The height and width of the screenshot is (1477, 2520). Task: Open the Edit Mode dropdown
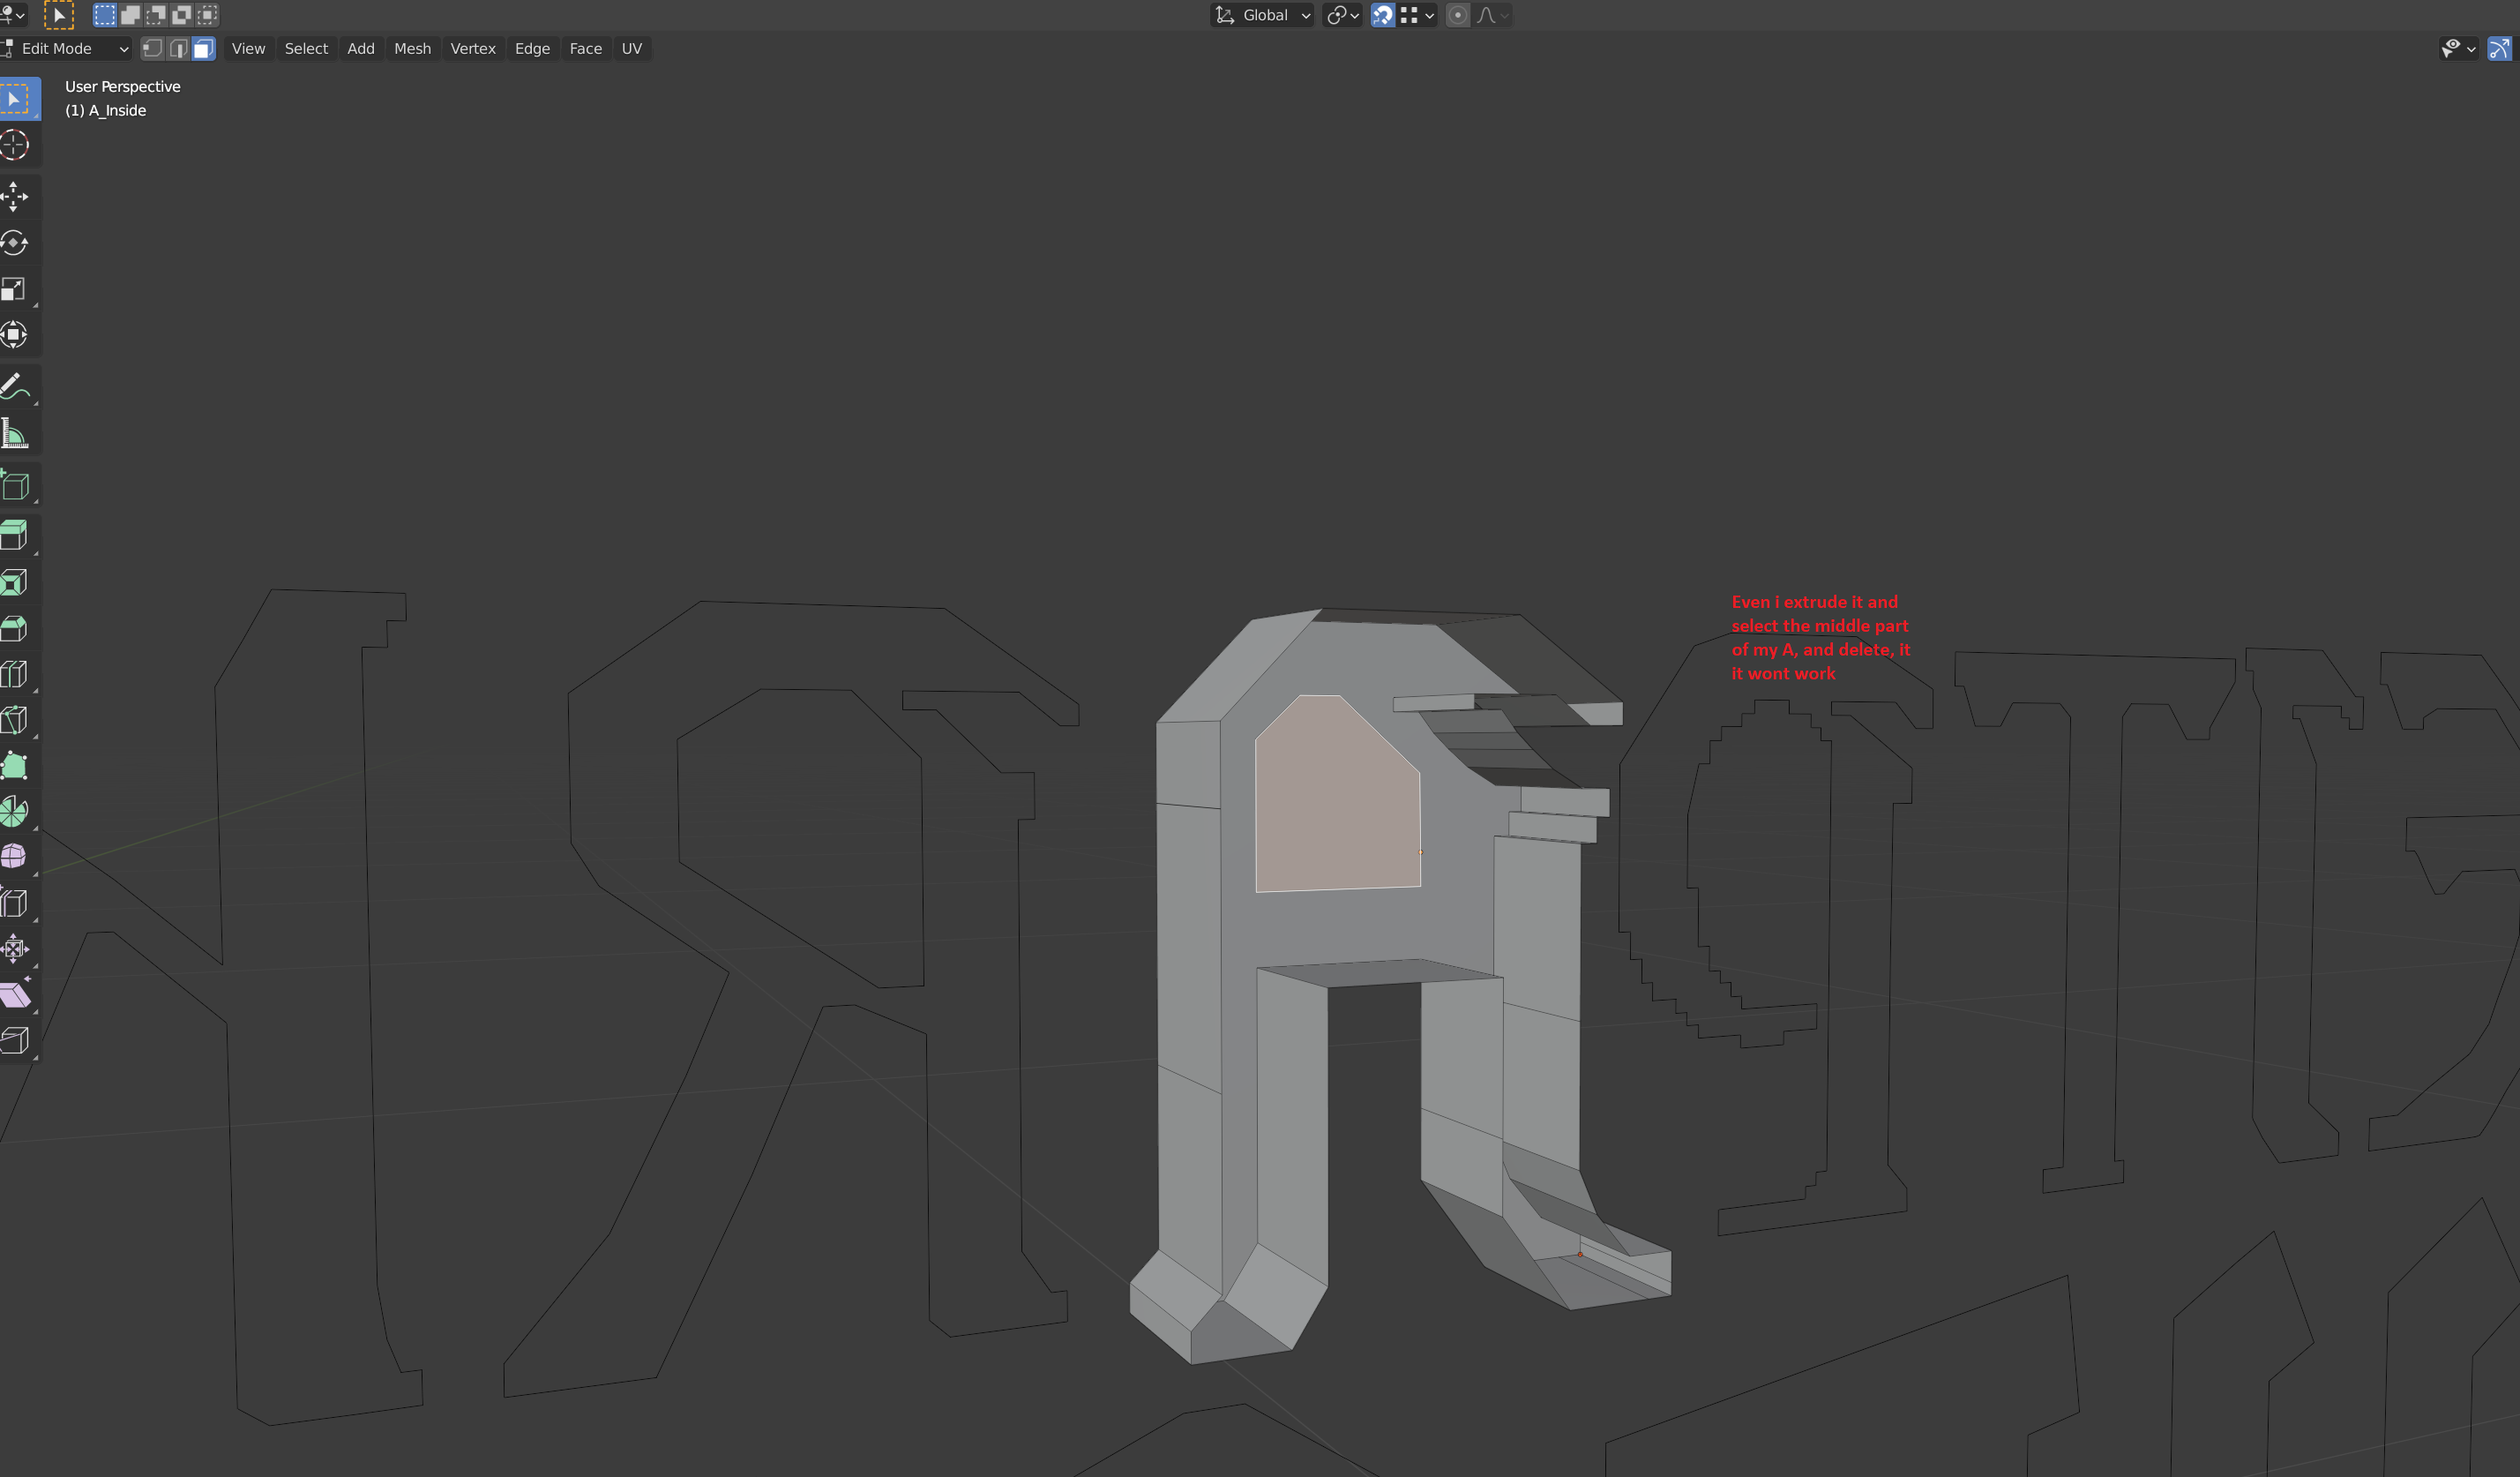click(x=67, y=48)
